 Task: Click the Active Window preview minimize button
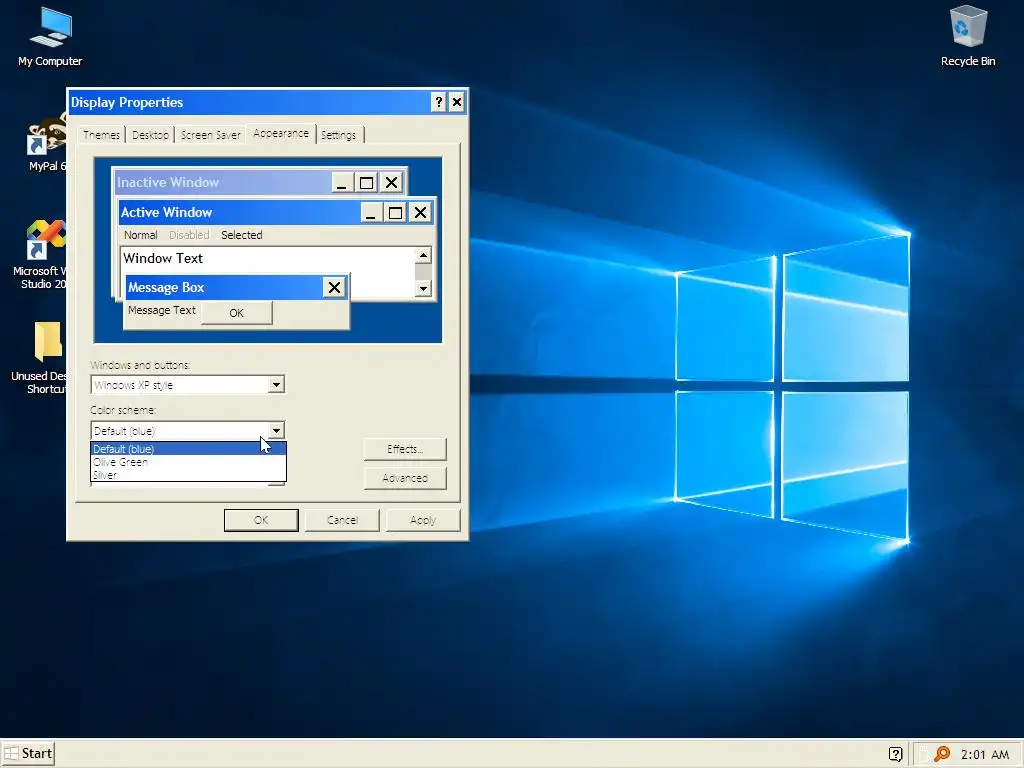(x=371, y=213)
